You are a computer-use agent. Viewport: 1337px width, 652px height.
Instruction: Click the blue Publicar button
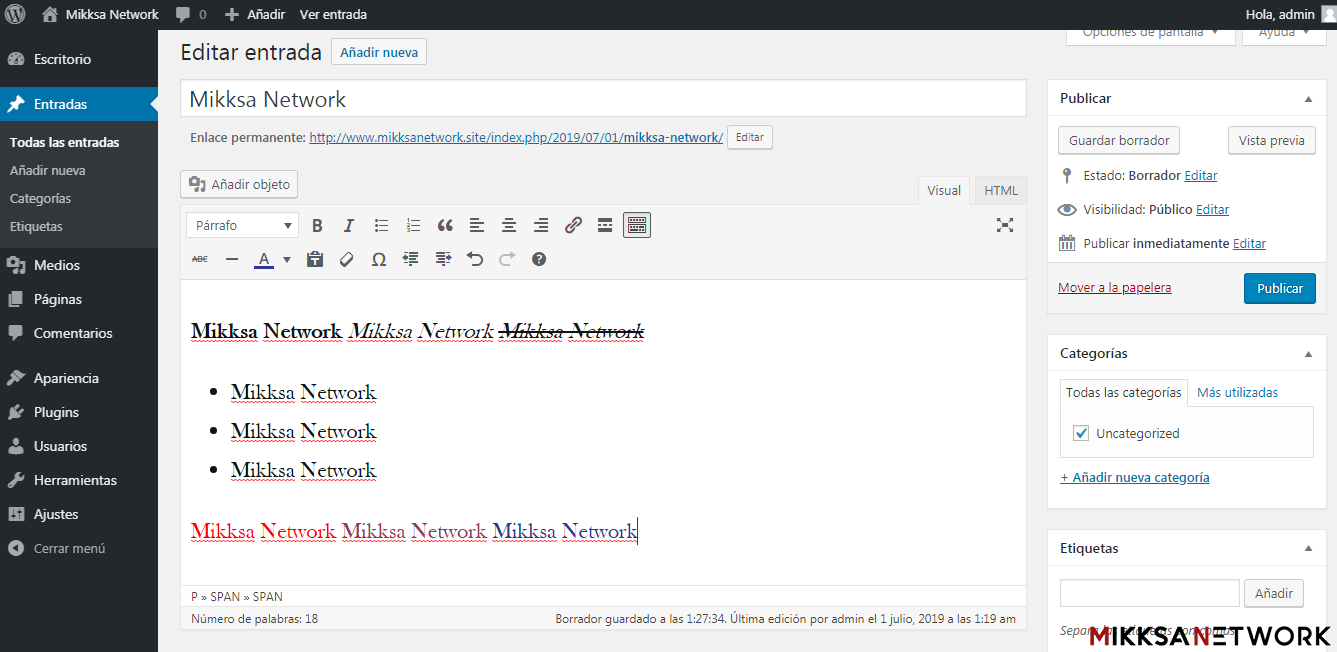(1279, 288)
